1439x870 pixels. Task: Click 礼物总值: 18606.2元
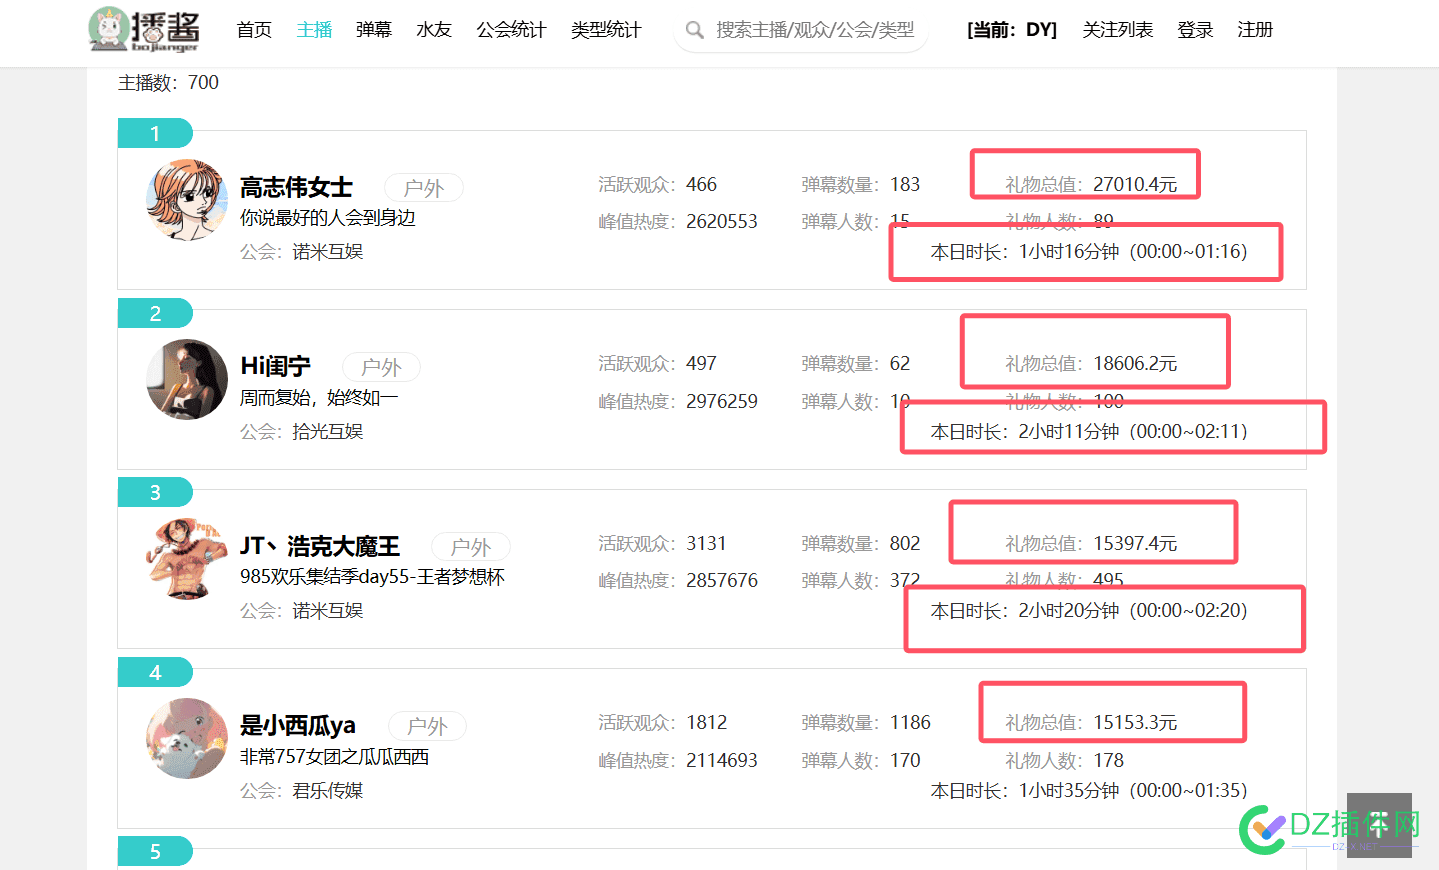1091,364
